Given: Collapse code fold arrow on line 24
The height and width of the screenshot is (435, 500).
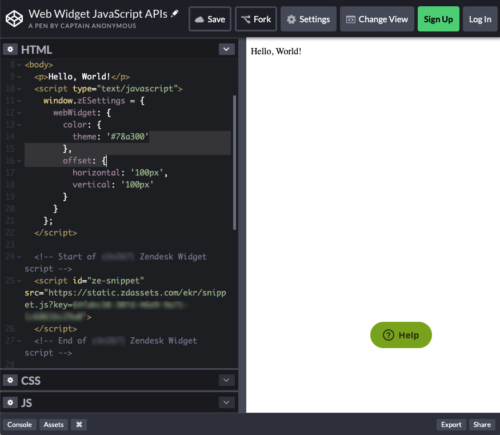Looking at the screenshot, I should coord(19,257).
